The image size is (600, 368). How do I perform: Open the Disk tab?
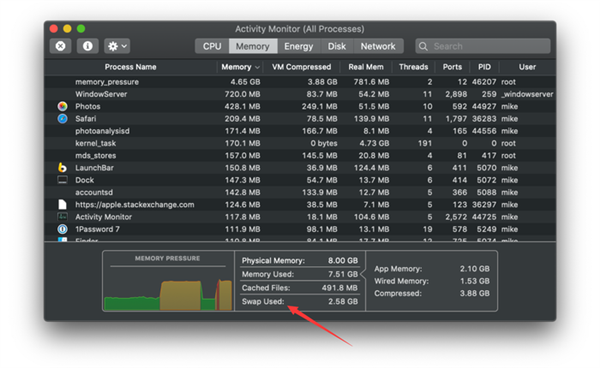(x=337, y=46)
